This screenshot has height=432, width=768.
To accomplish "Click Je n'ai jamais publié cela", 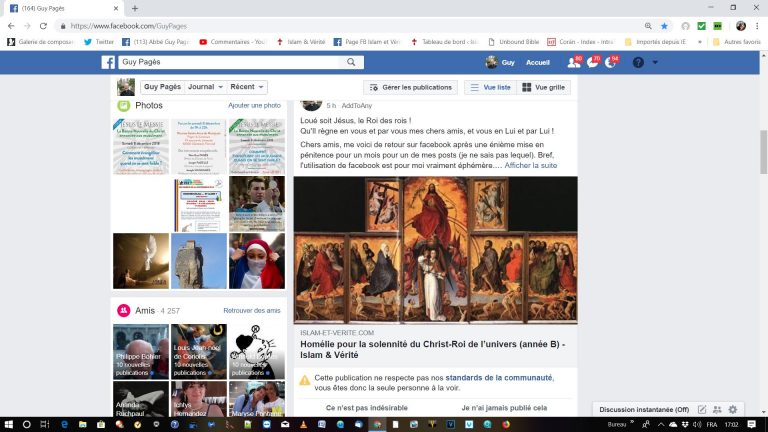I will [x=504, y=408].
